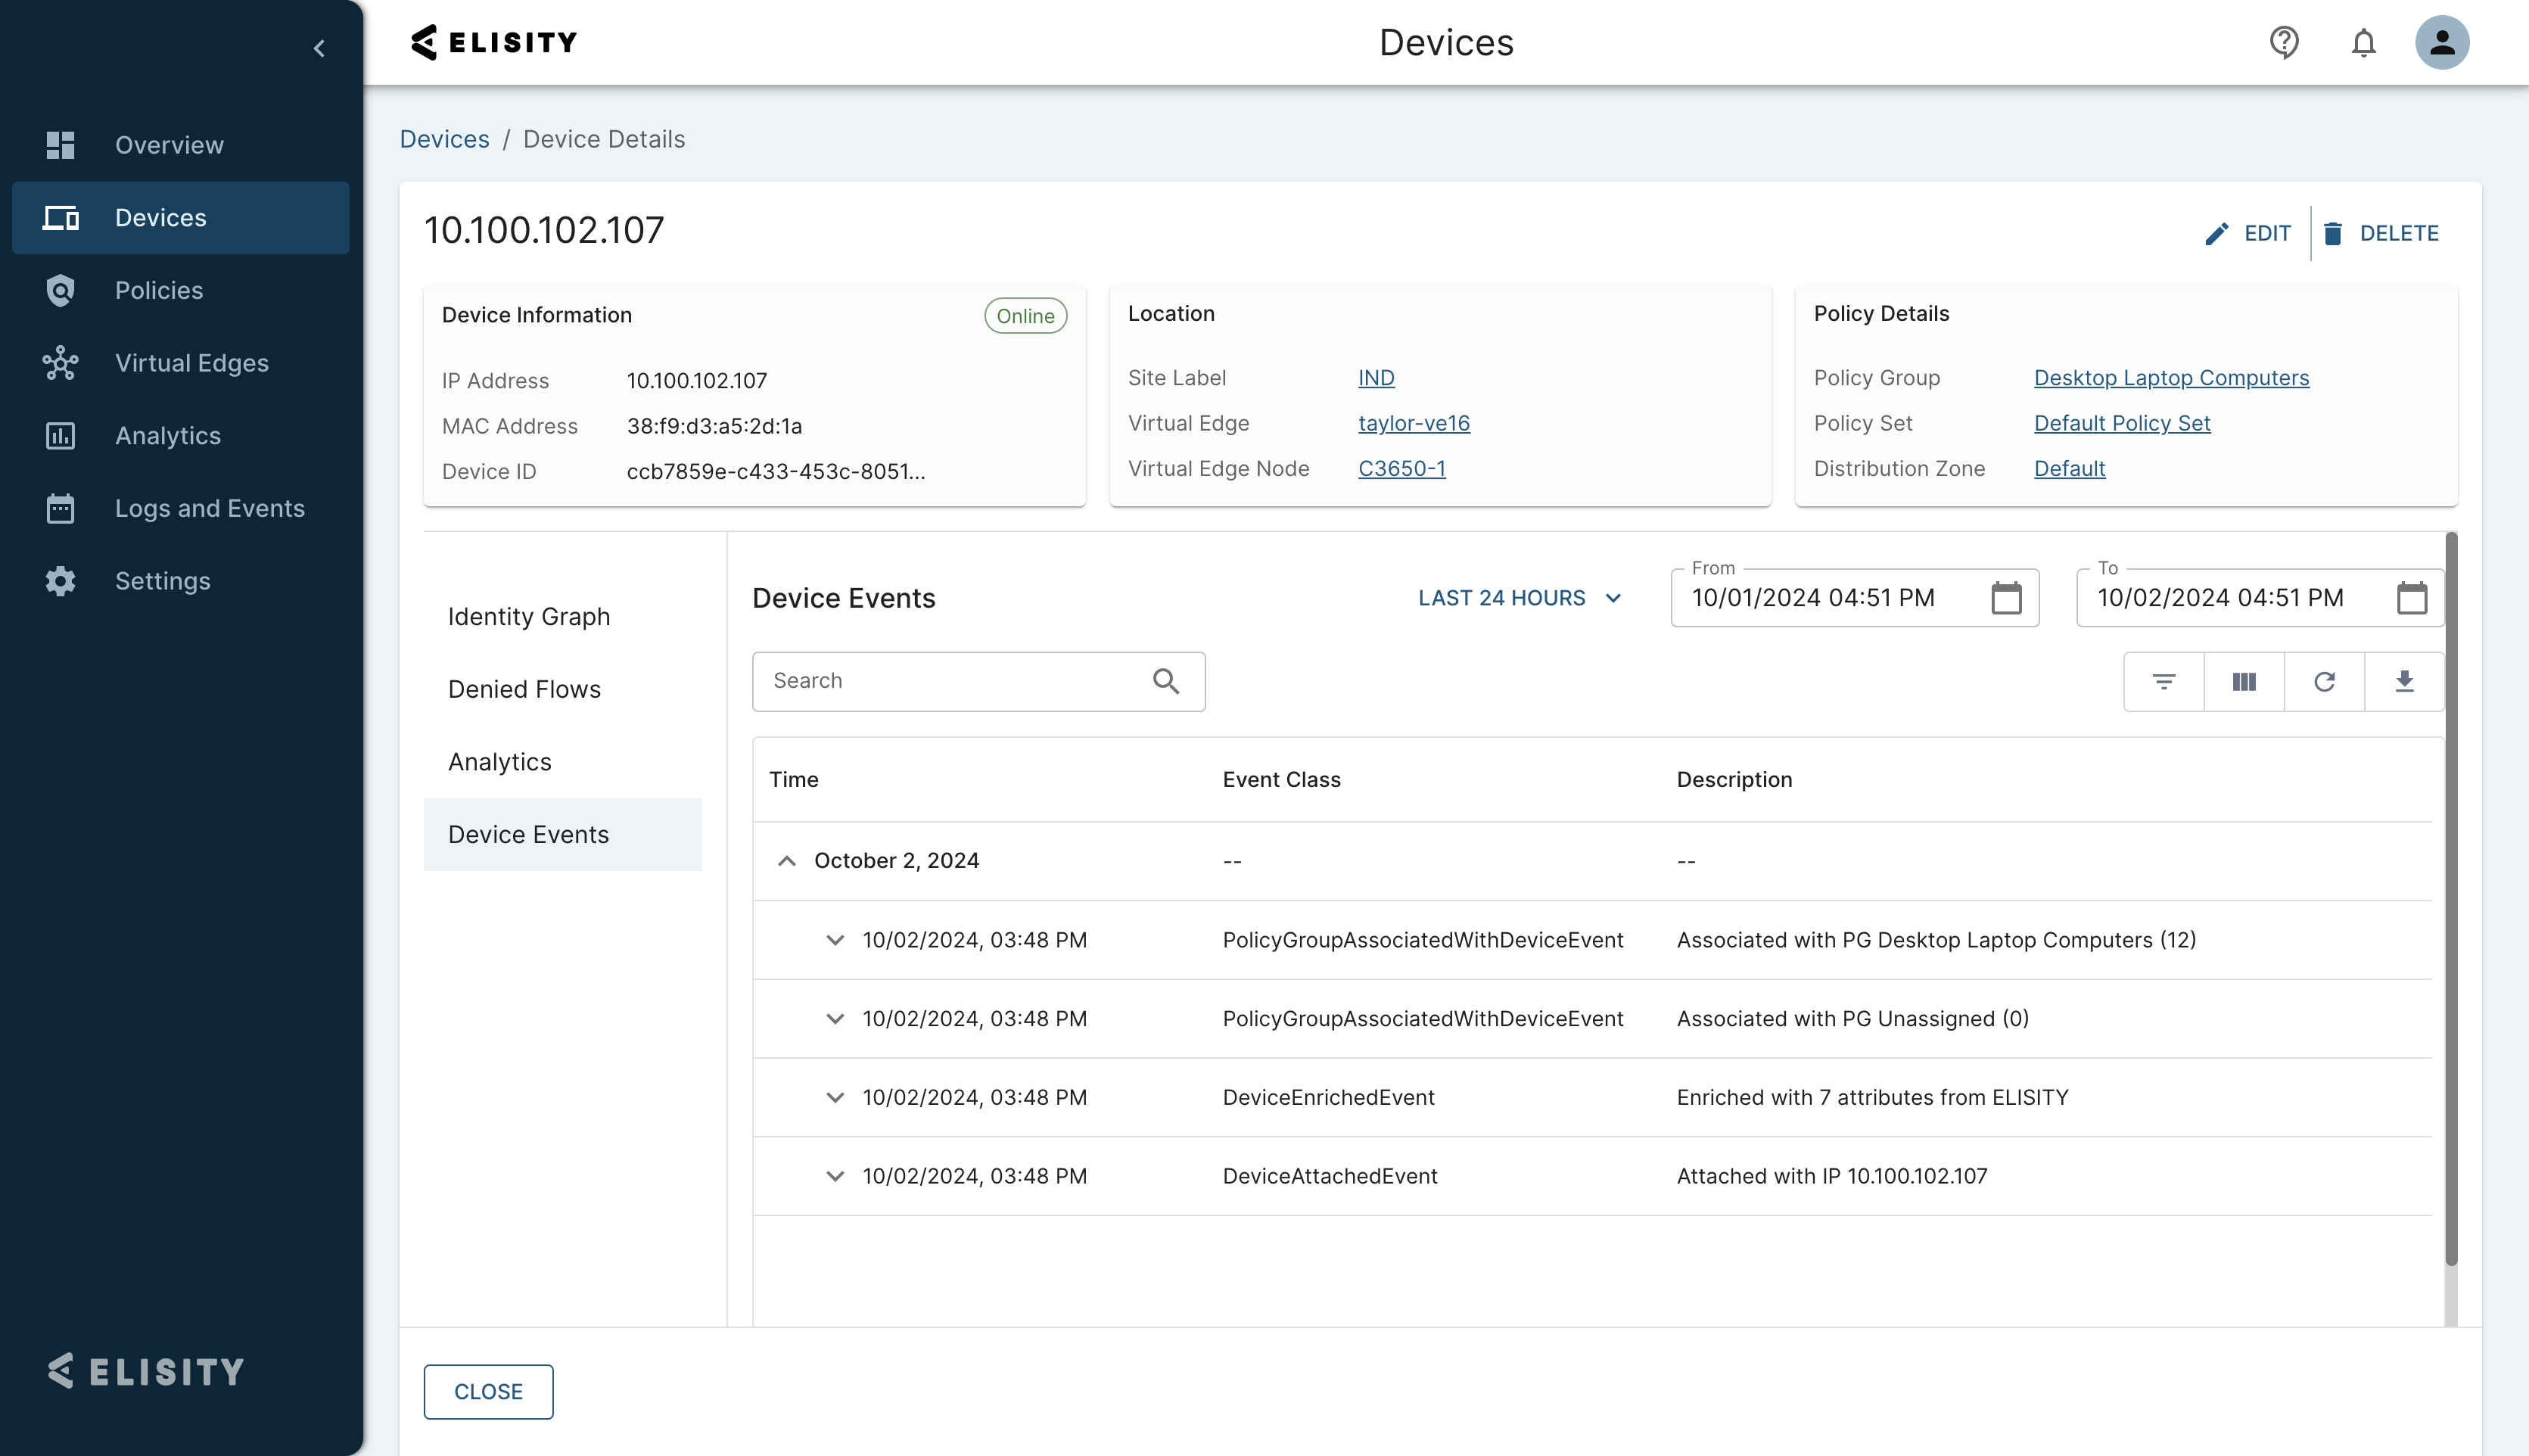Switch to the Denied Flows tab
The width and height of the screenshot is (2529, 1456).
(524, 689)
